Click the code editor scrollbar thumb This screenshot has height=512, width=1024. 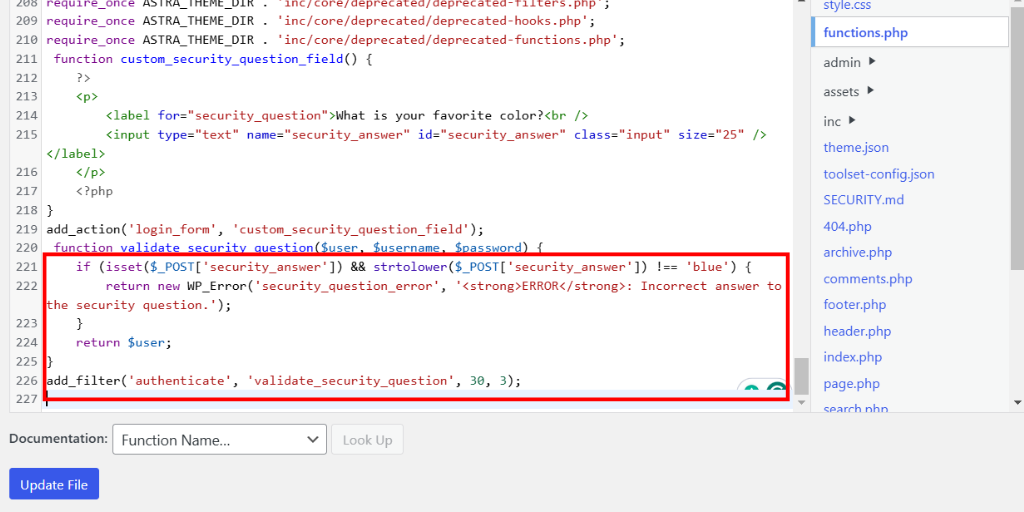(x=801, y=376)
